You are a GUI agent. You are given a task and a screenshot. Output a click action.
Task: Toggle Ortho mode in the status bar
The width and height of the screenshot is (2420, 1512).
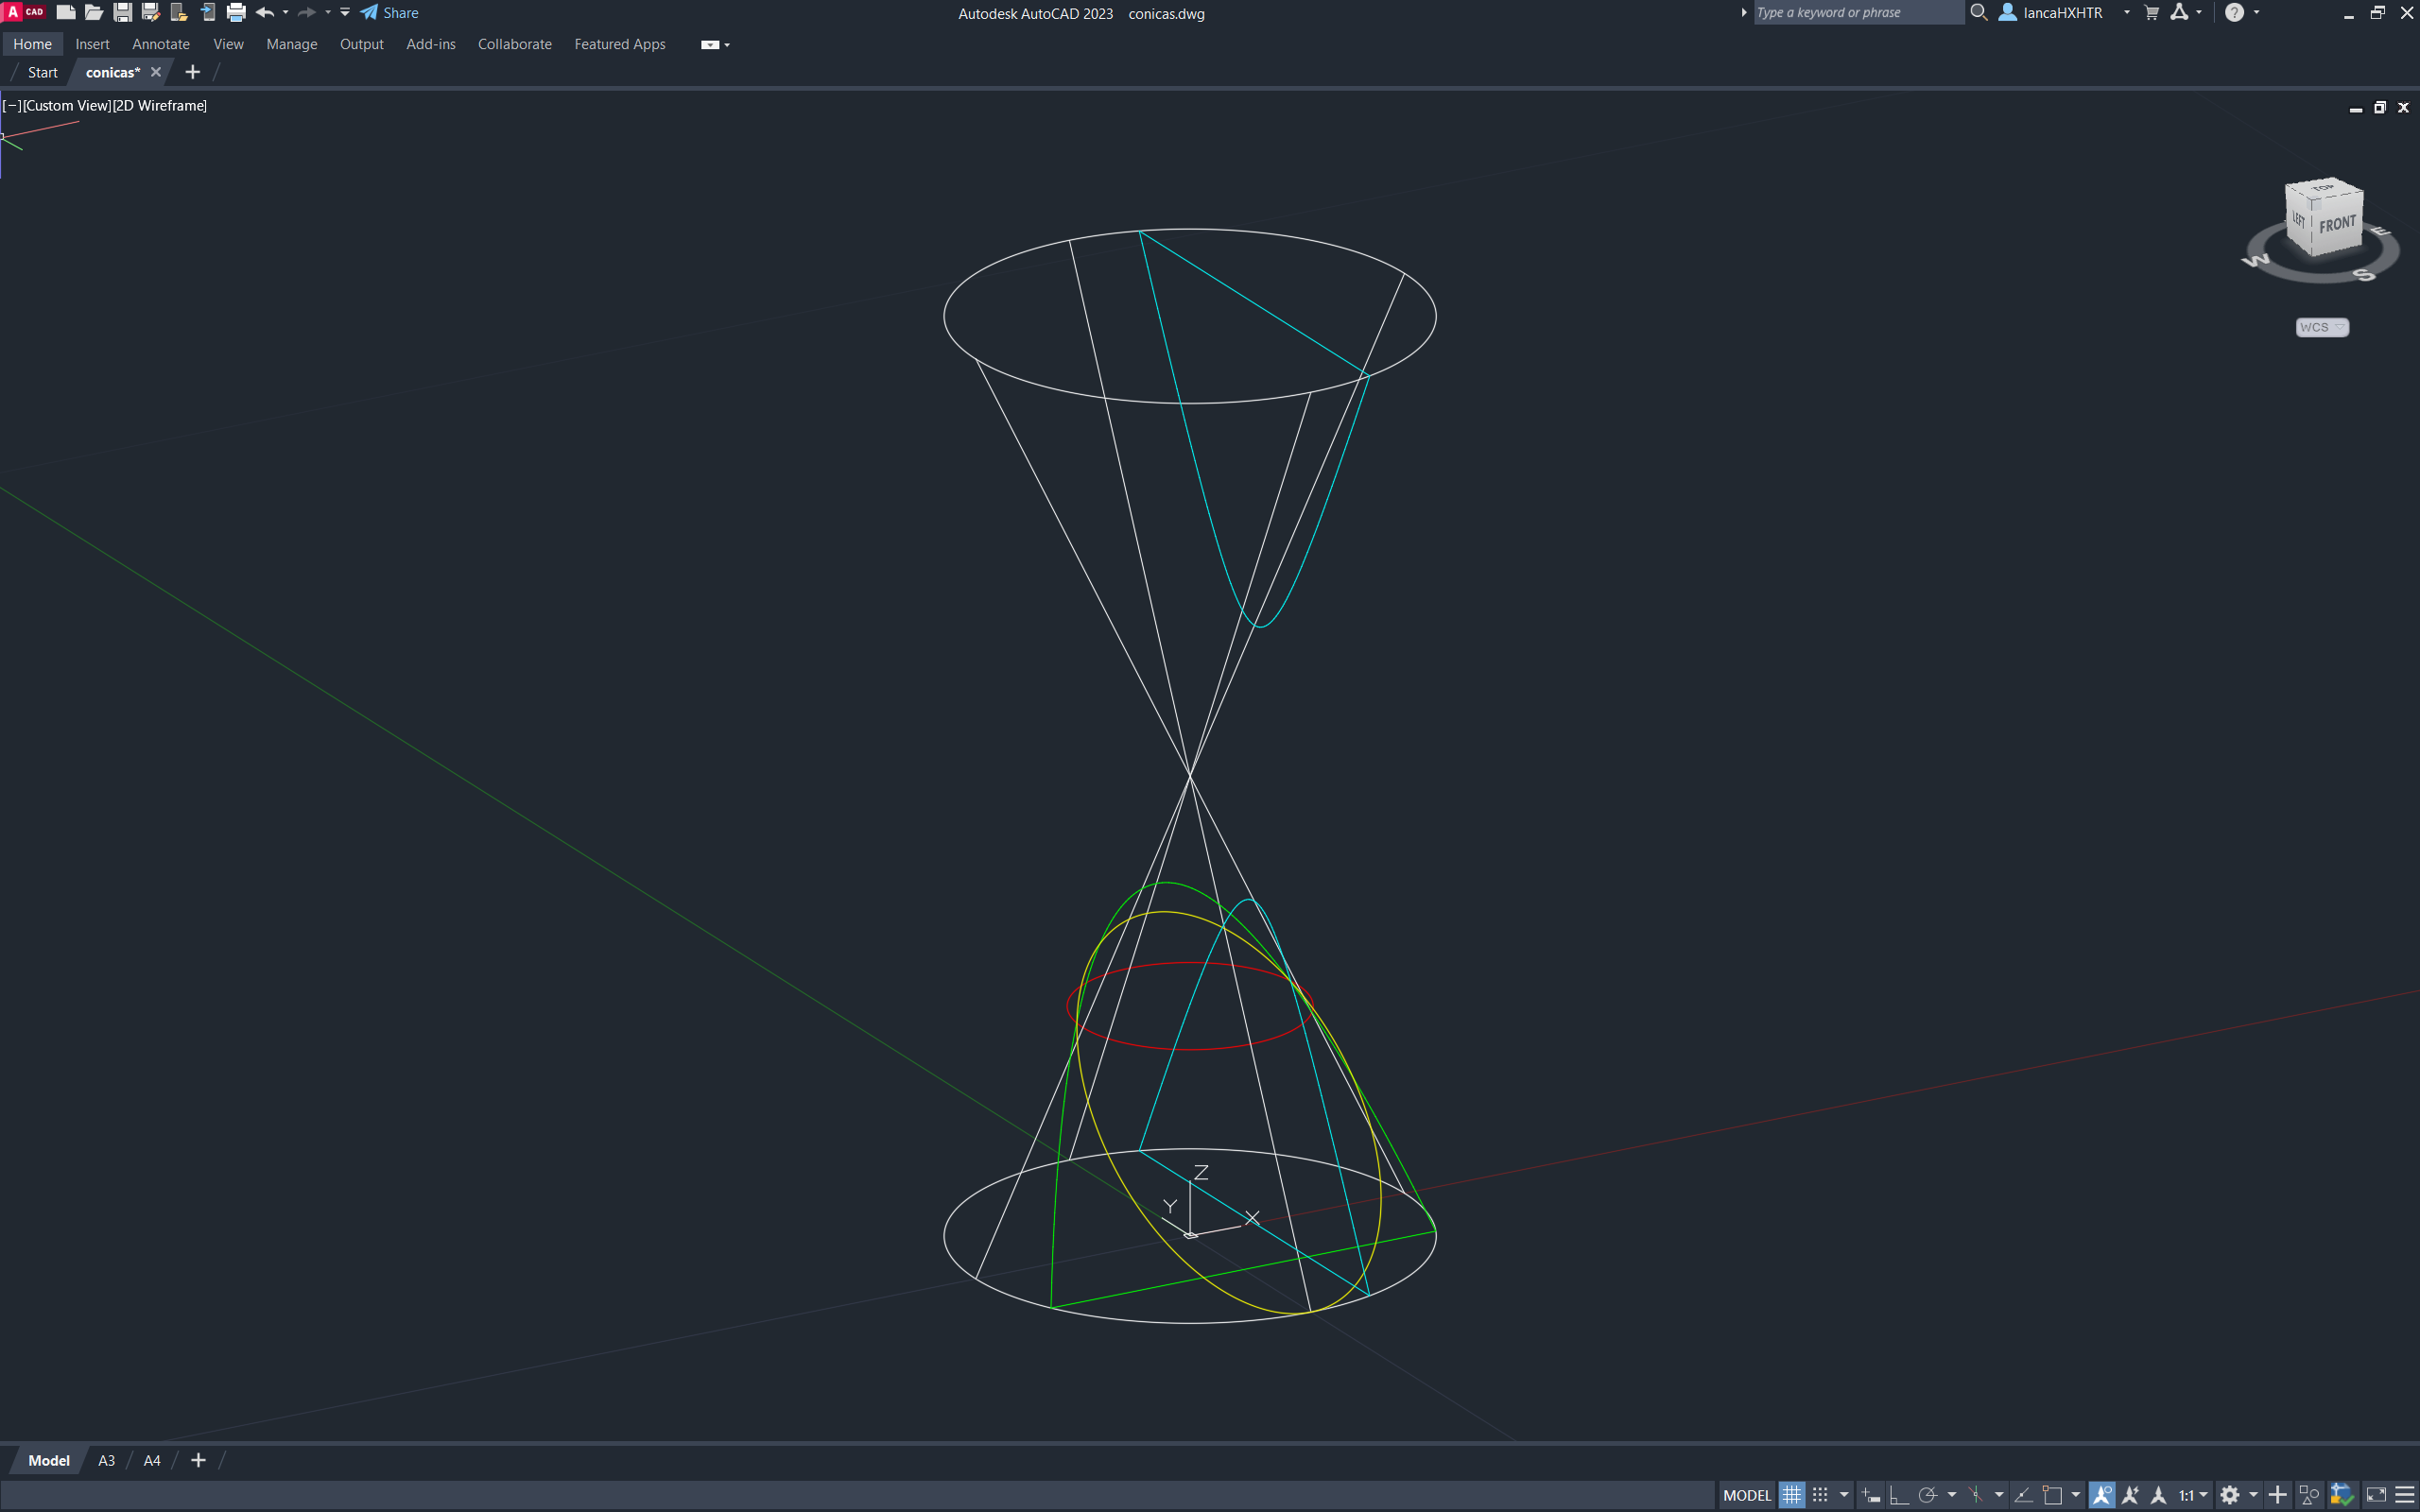click(1898, 1495)
